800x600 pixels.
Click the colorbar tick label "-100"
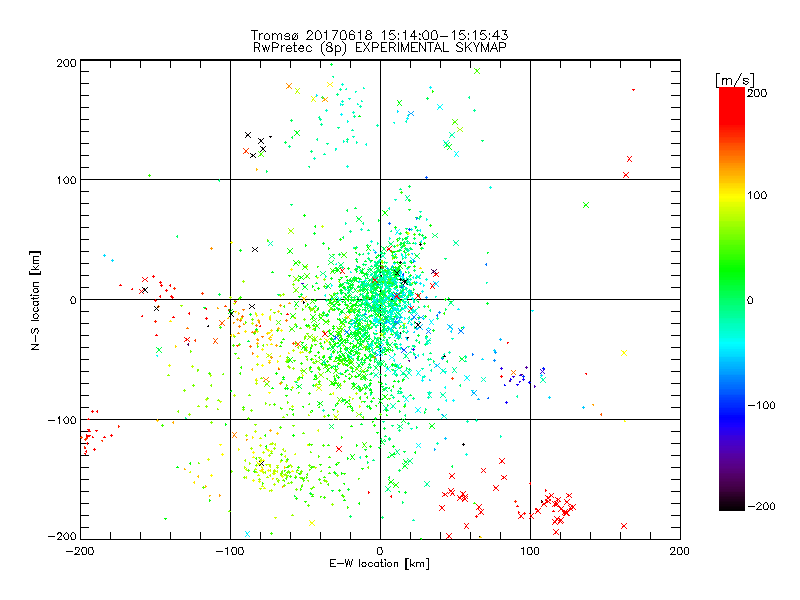point(761,406)
